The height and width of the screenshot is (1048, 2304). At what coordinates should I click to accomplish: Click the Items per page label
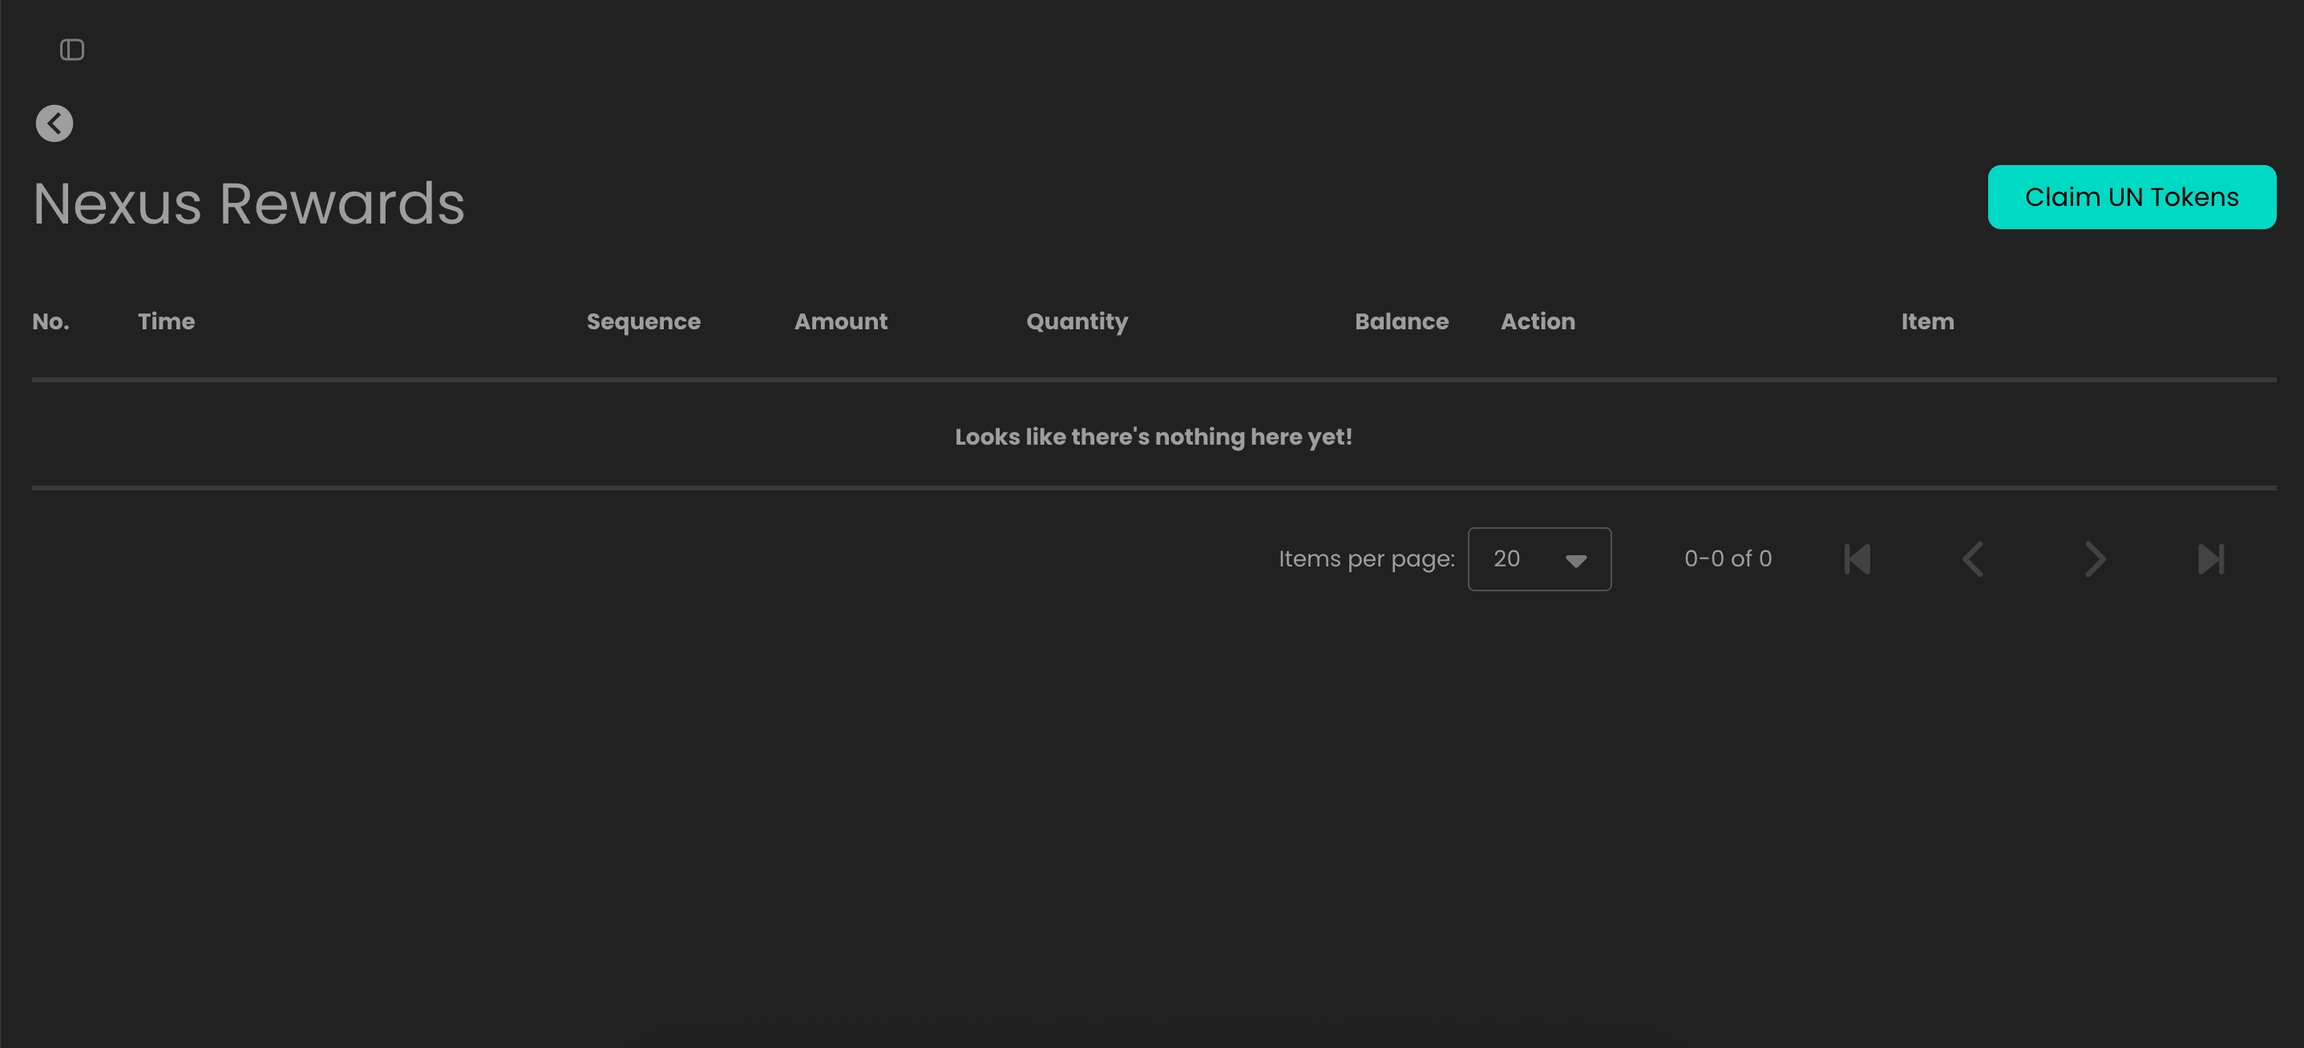(x=1366, y=559)
